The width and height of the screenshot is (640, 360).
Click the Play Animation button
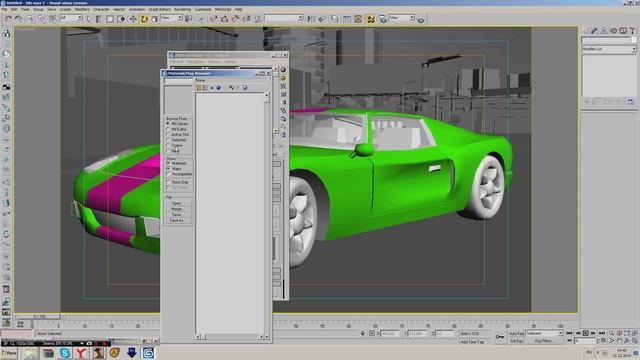click(585, 333)
